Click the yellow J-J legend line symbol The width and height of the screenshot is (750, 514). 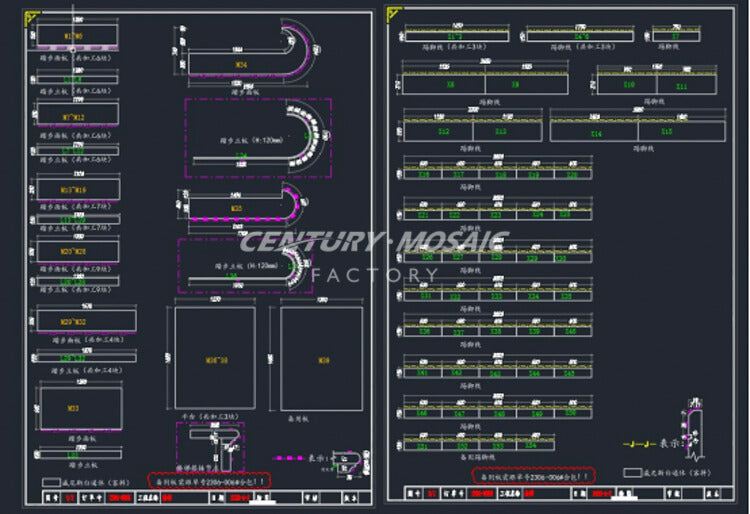(635, 441)
